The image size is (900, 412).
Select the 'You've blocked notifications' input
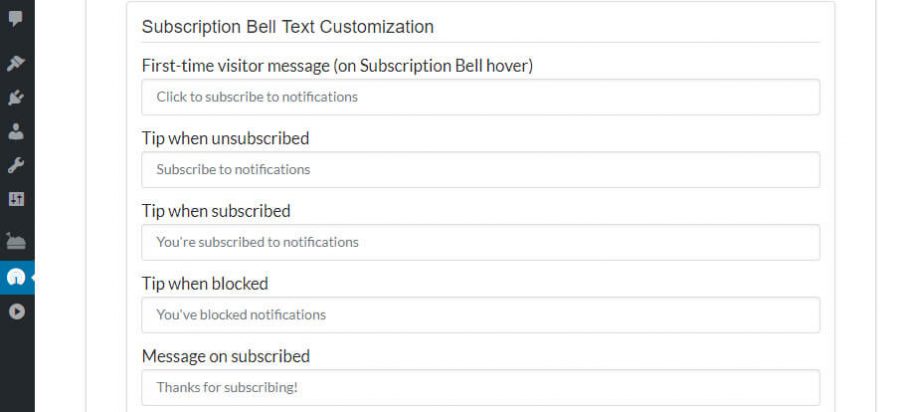(480, 315)
